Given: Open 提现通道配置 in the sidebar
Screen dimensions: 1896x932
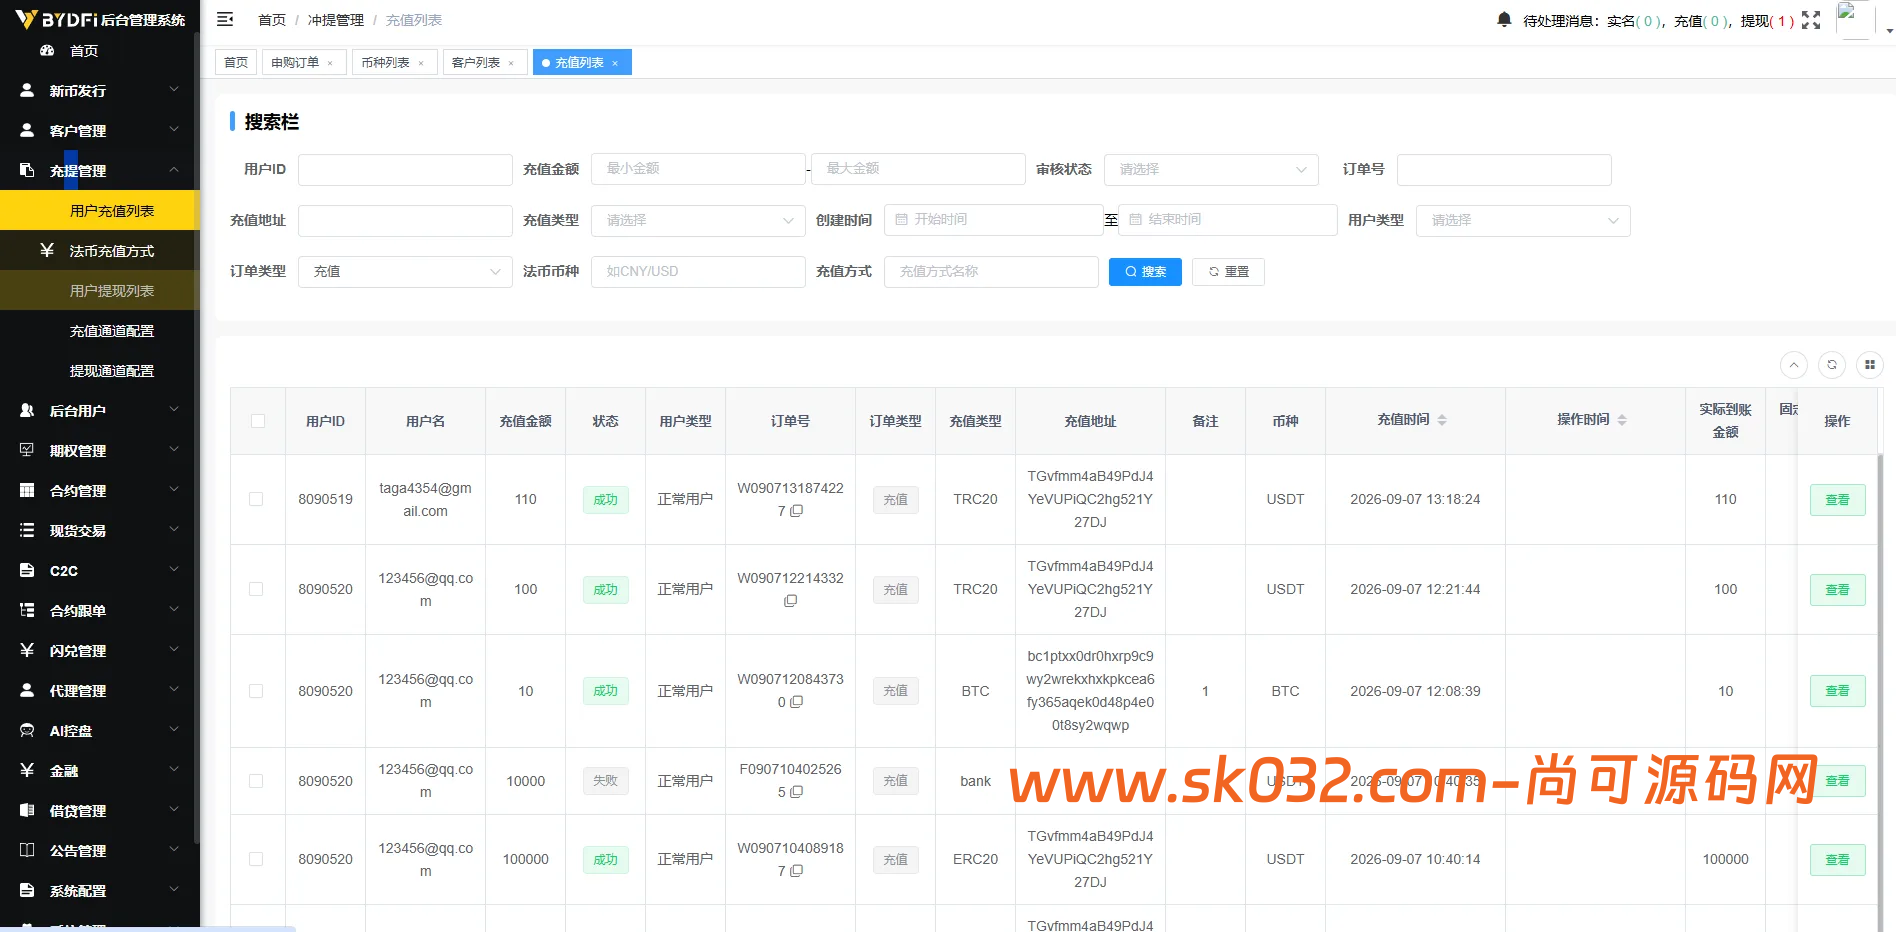Looking at the screenshot, I should click(100, 371).
